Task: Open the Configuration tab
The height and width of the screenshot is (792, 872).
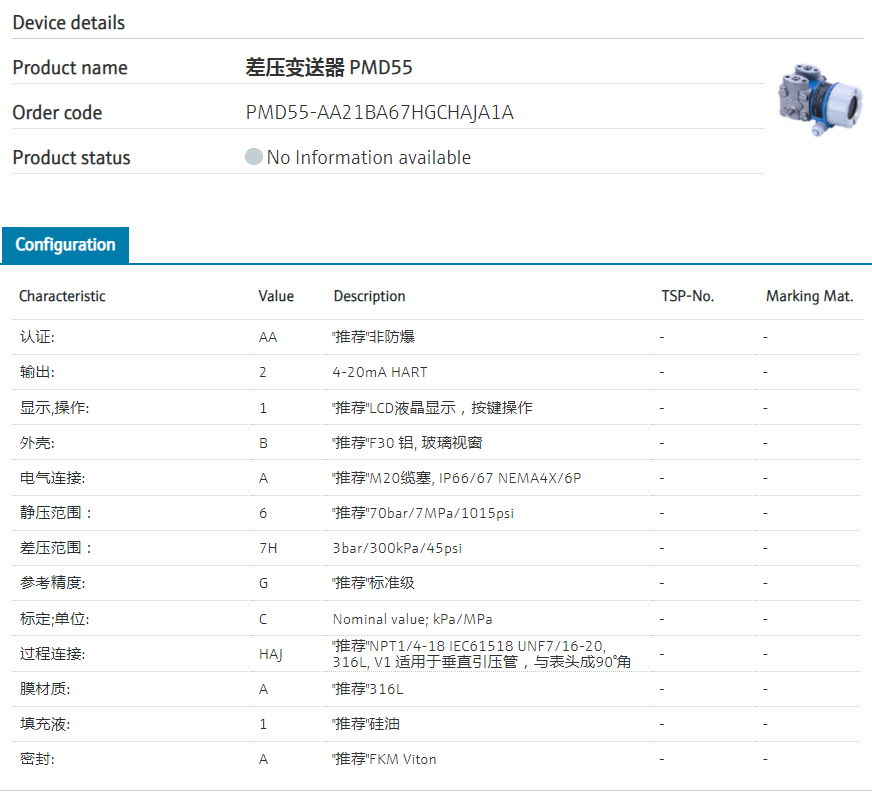Action: coord(65,245)
